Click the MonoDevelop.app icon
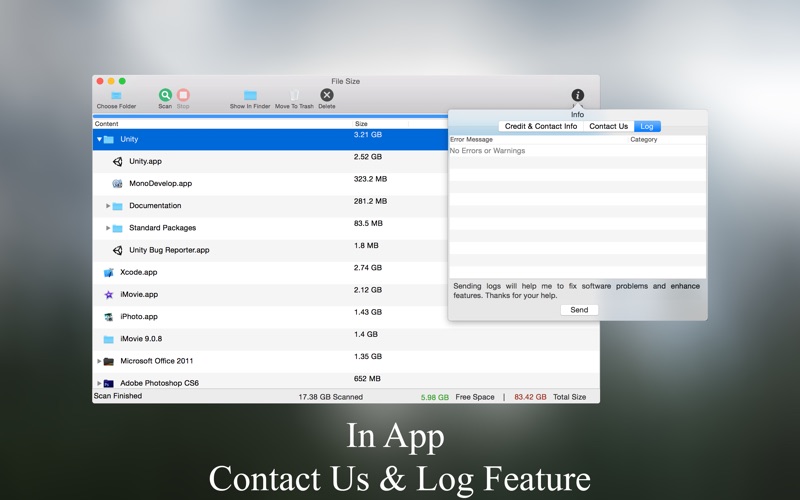This screenshot has width=800, height=500. point(117,184)
